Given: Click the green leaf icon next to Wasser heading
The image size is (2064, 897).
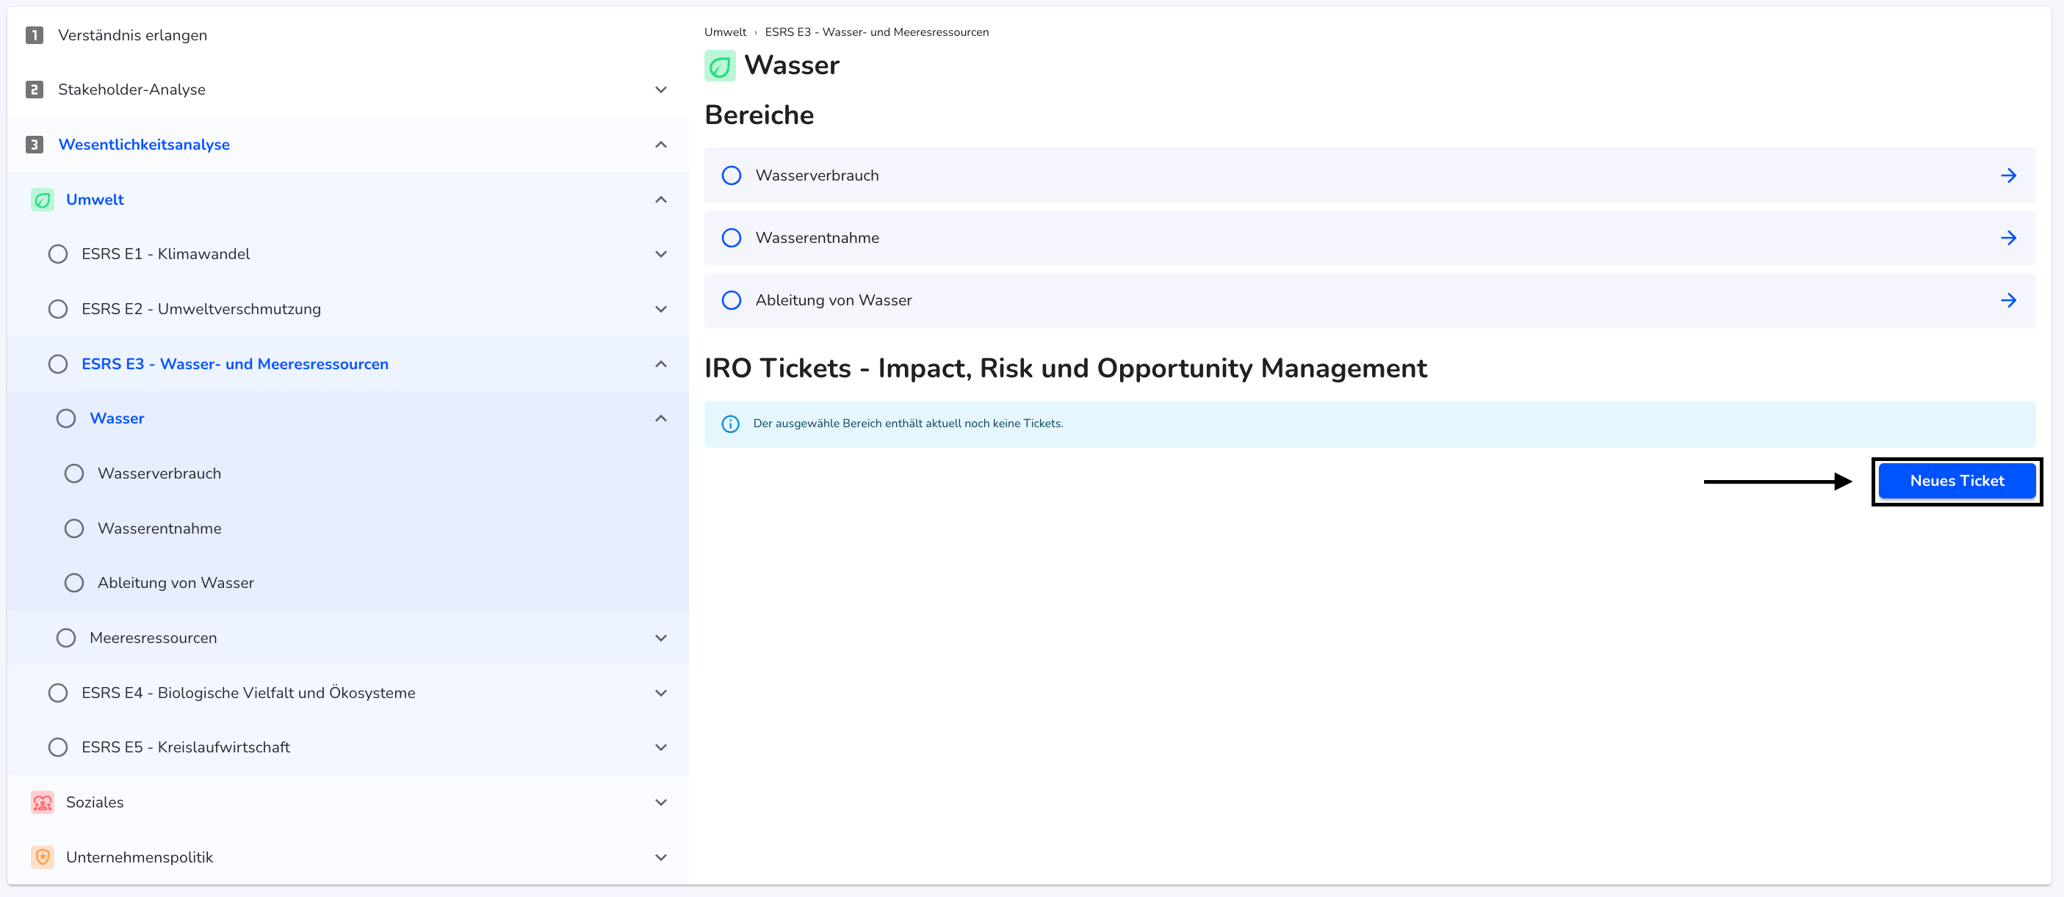Looking at the screenshot, I should (720, 66).
